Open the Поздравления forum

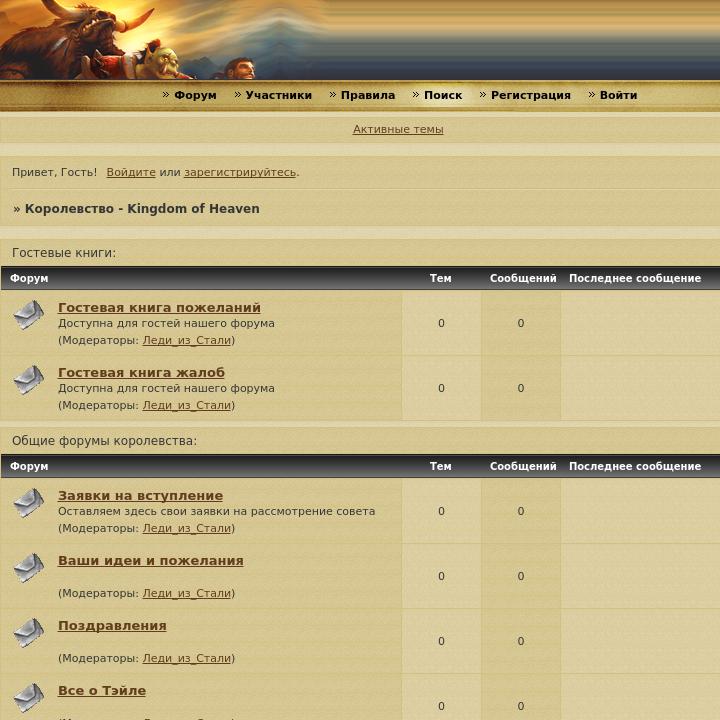(112, 626)
